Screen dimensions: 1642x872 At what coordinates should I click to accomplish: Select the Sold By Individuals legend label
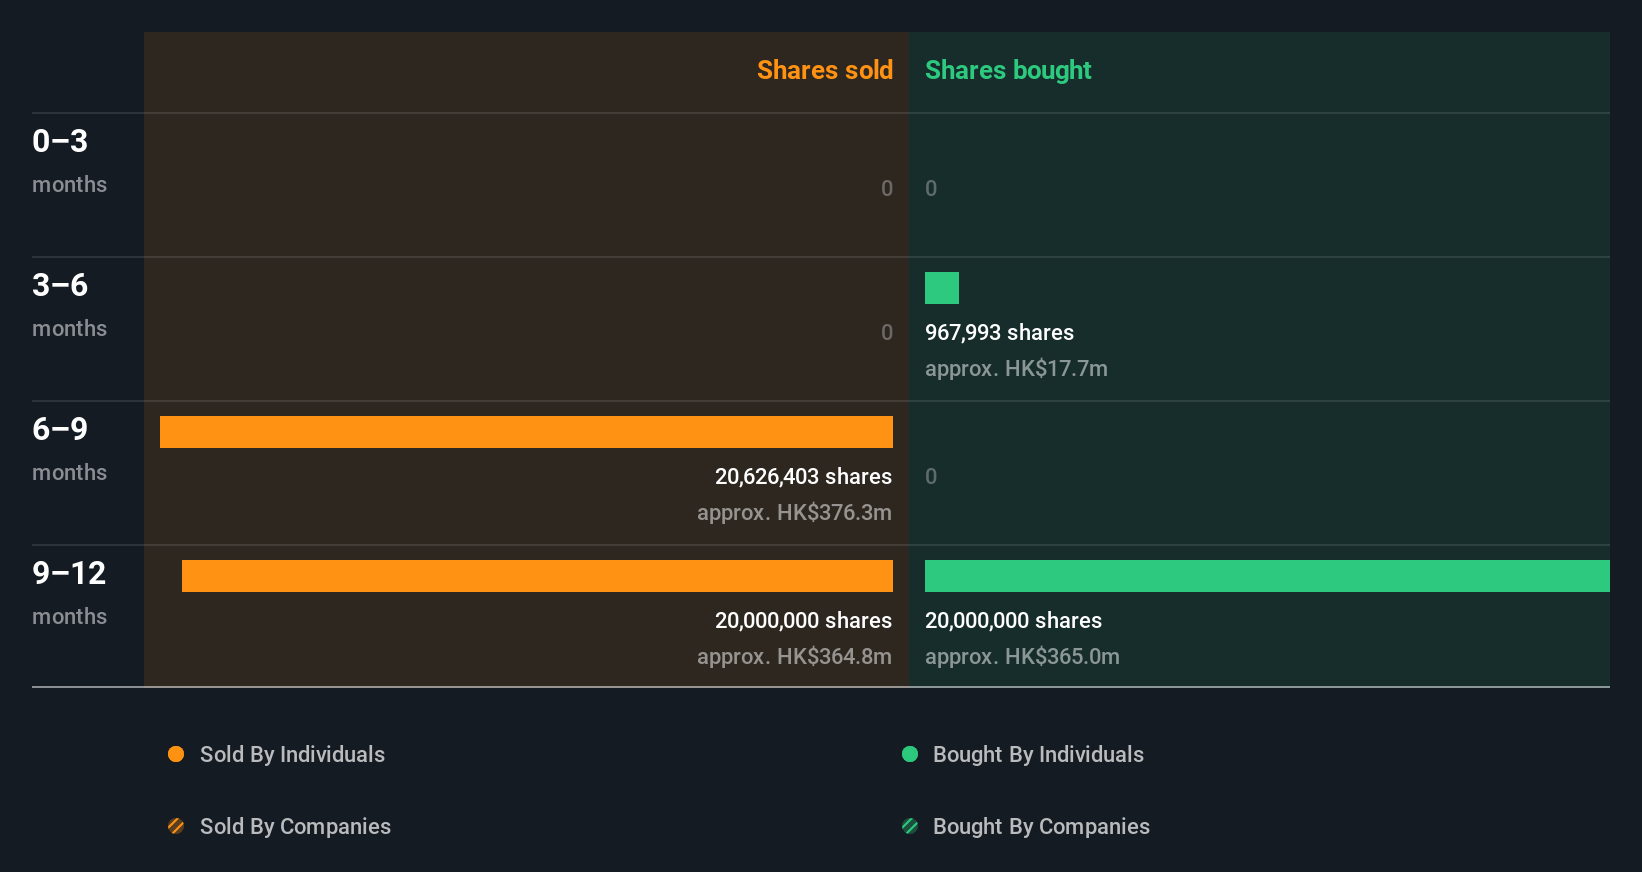click(292, 755)
